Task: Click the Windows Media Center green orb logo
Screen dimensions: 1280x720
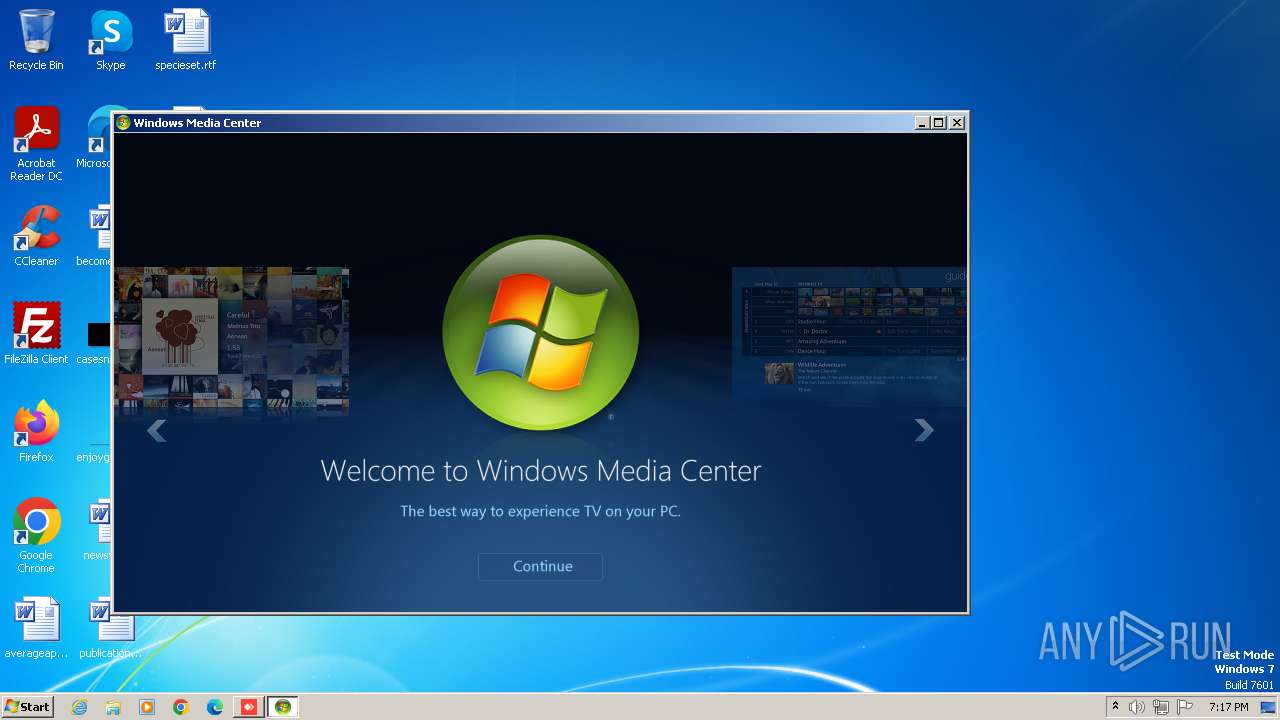Action: [x=540, y=333]
